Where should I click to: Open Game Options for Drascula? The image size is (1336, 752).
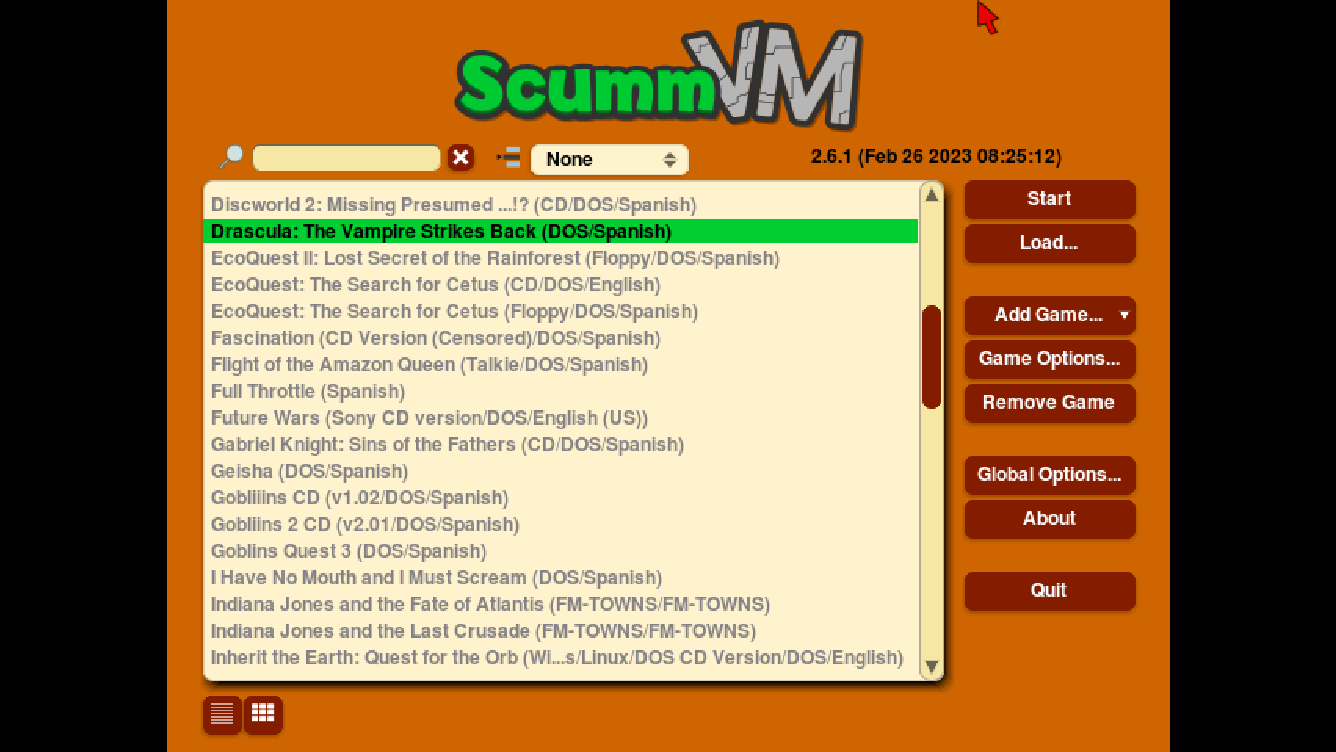coord(1049,359)
